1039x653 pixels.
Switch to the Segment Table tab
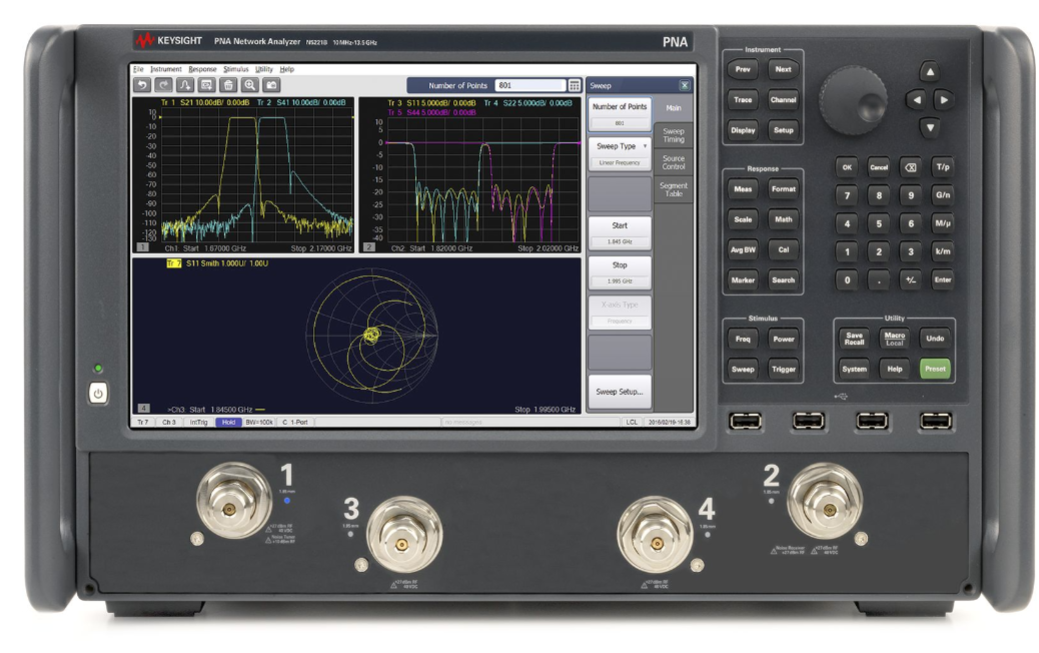pos(673,188)
